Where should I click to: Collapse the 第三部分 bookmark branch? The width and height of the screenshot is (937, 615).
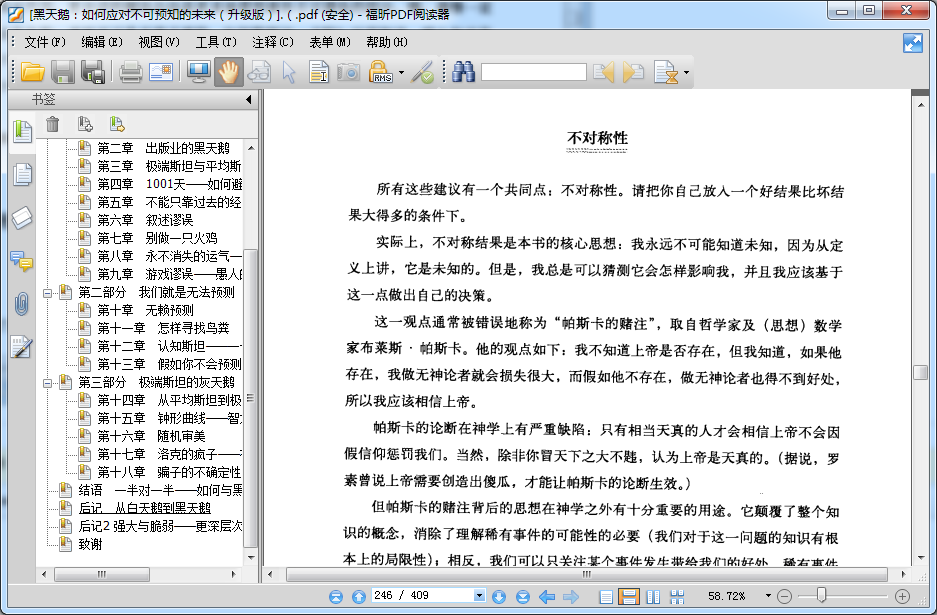(x=47, y=383)
